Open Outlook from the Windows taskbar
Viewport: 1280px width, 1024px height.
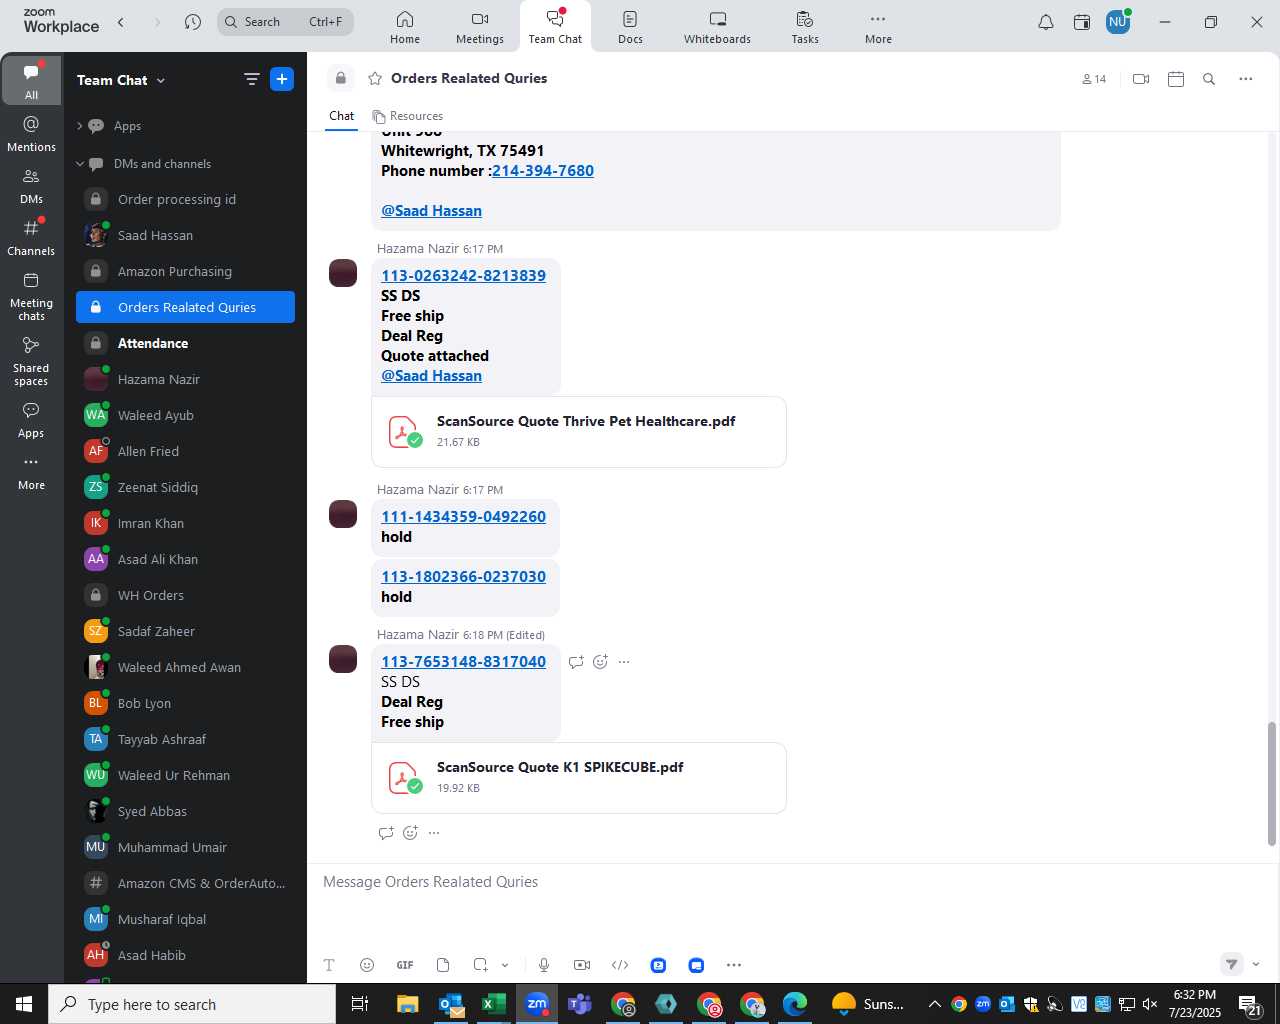(451, 1004)
